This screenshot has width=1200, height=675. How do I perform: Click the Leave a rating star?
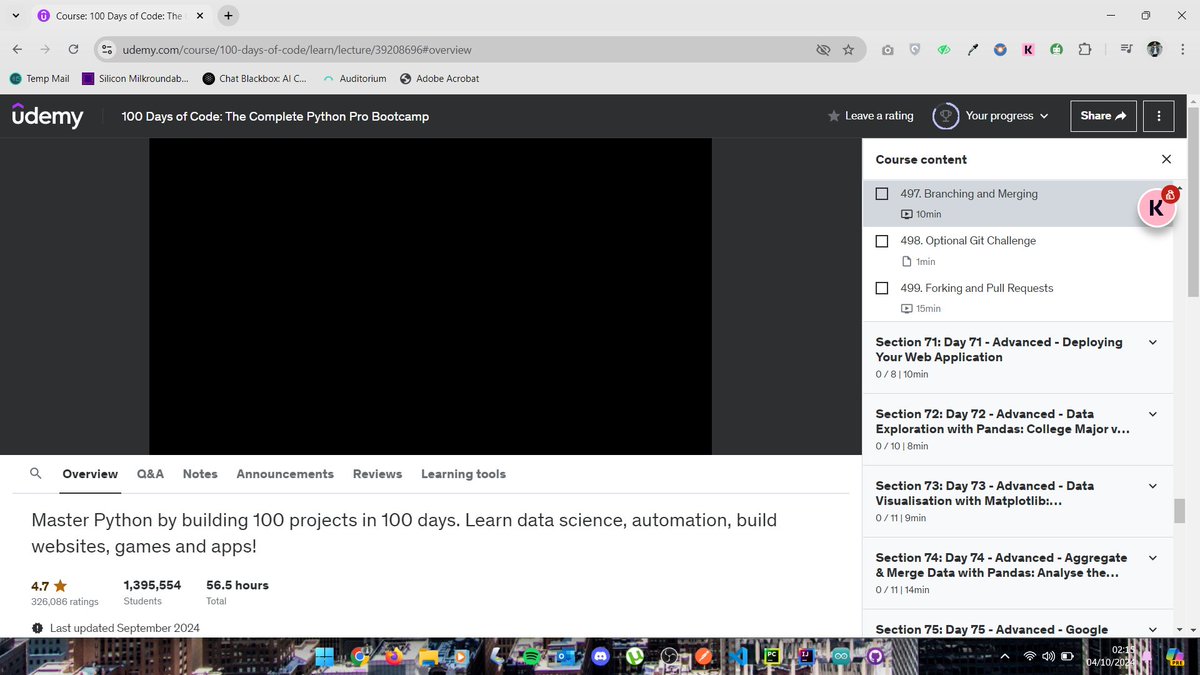click(834, 116)
